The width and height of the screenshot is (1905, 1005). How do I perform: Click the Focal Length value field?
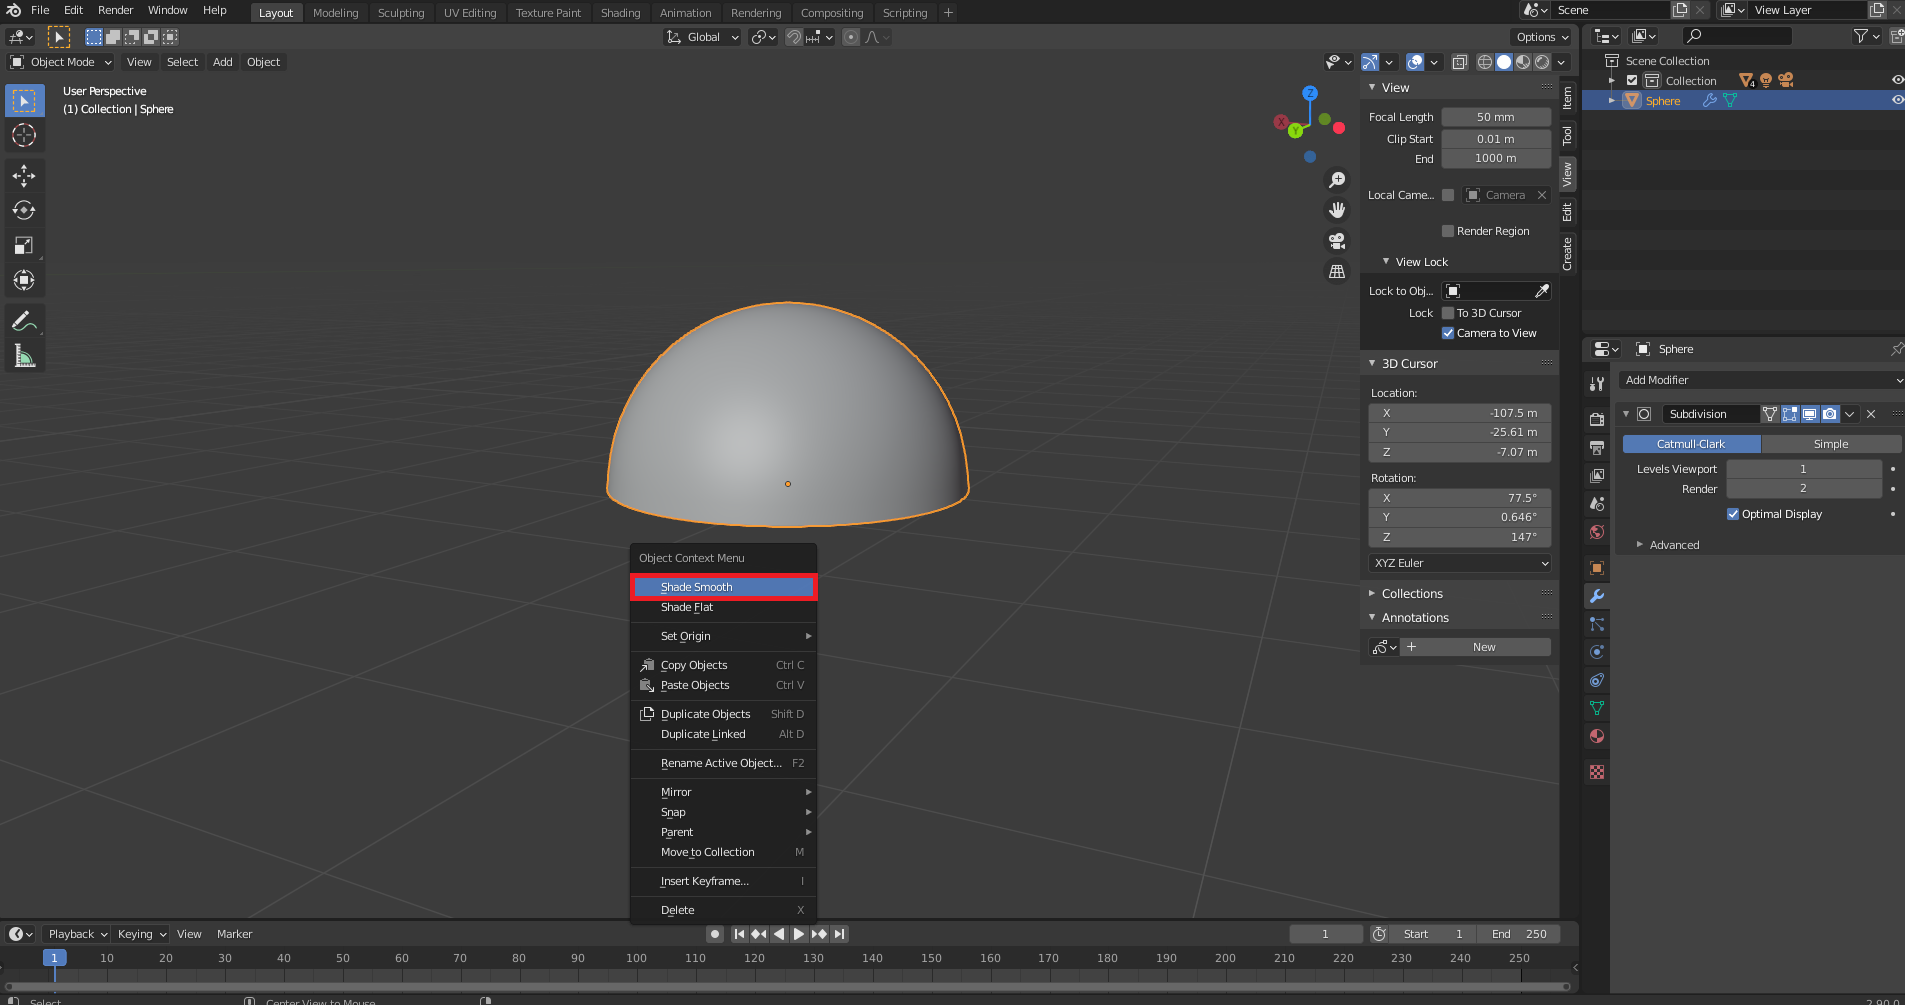click(x=1495, y=117)
